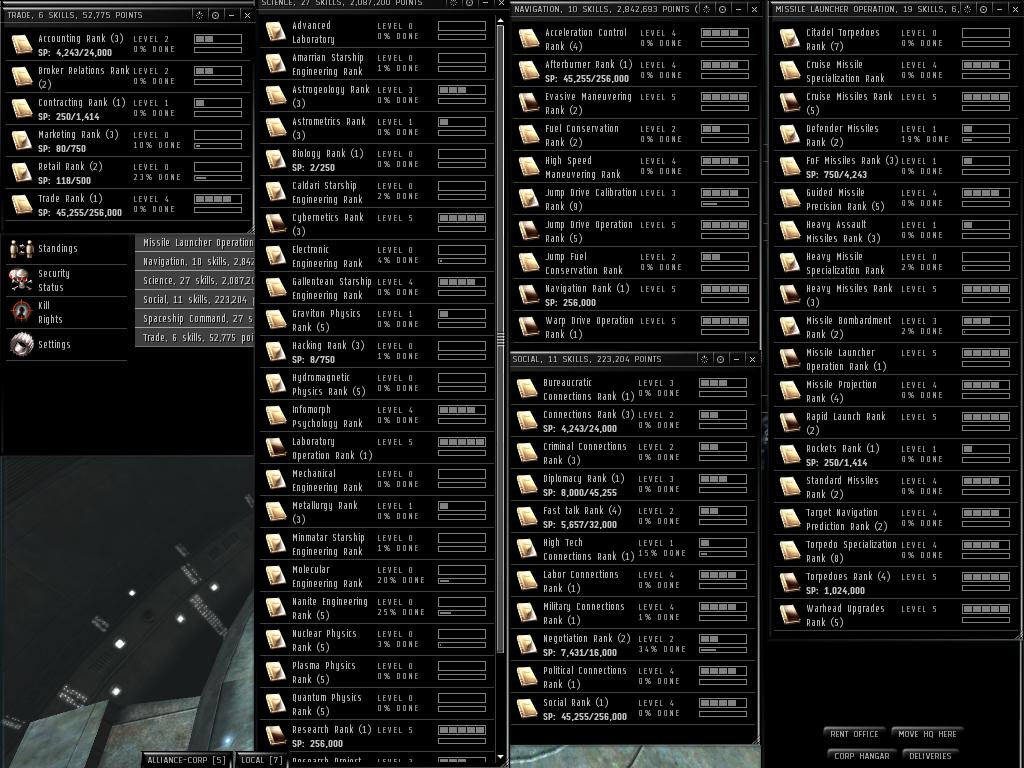Select the Diplomacy skill book icon
The width and height of the screenshot is (1024, 768).
tap(526, 485)
